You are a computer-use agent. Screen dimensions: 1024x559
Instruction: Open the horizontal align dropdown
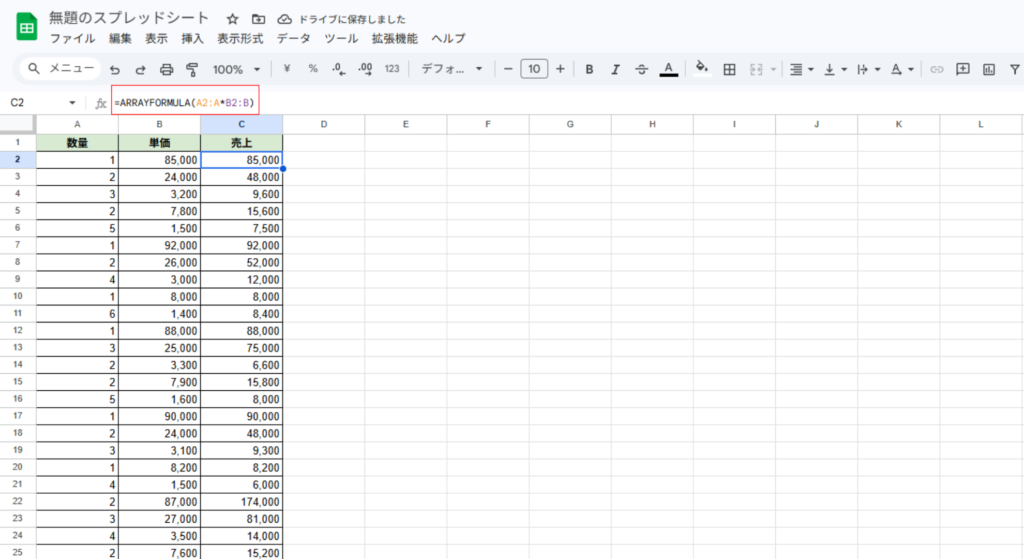pos(801,70)
